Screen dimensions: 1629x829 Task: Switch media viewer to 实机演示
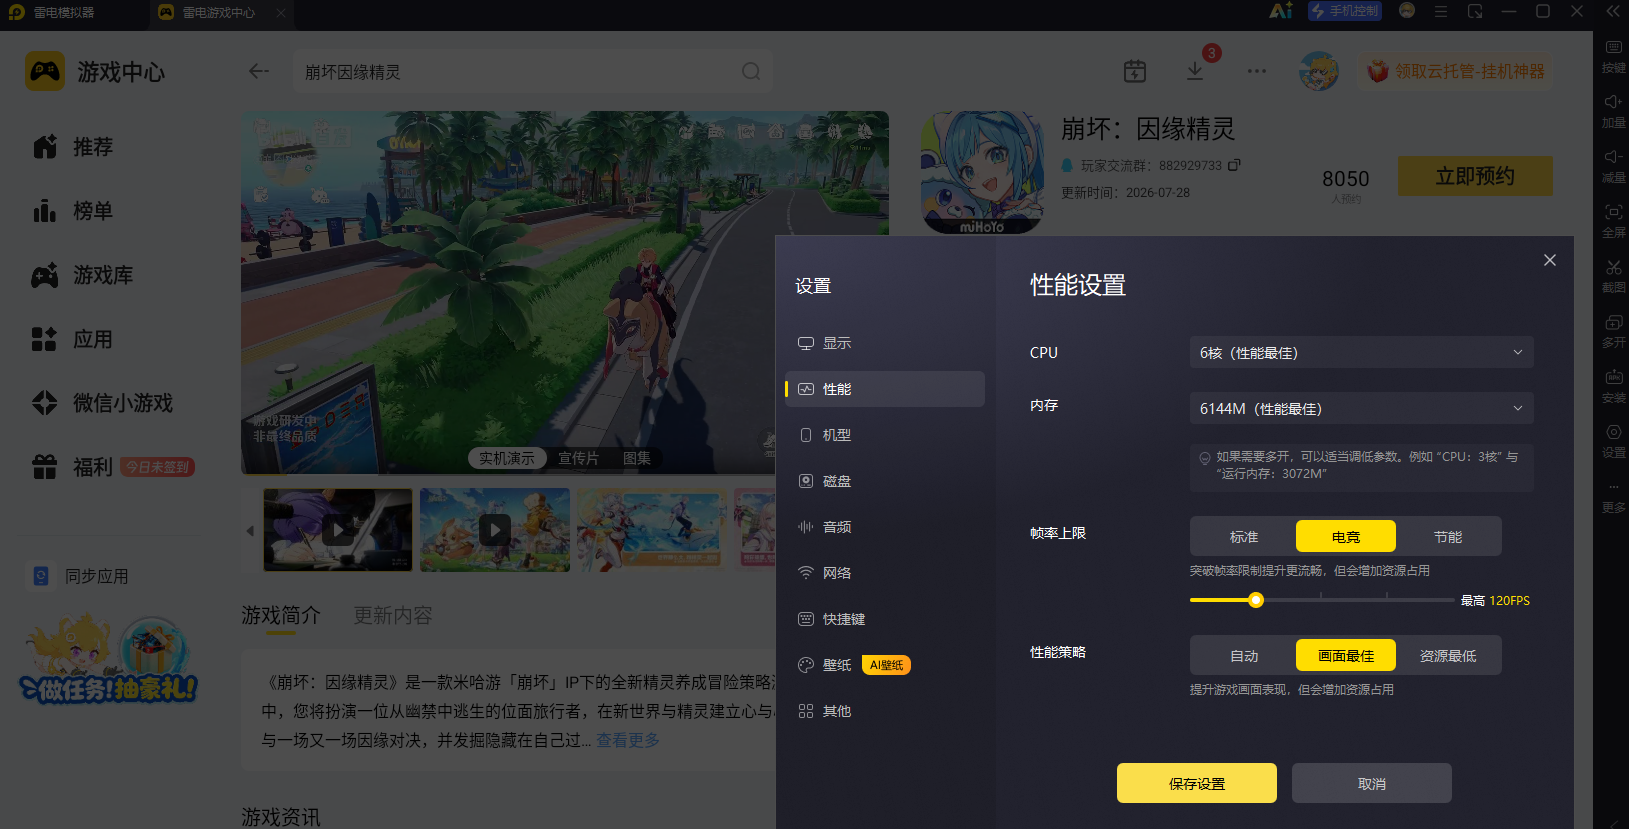point(507,458)
